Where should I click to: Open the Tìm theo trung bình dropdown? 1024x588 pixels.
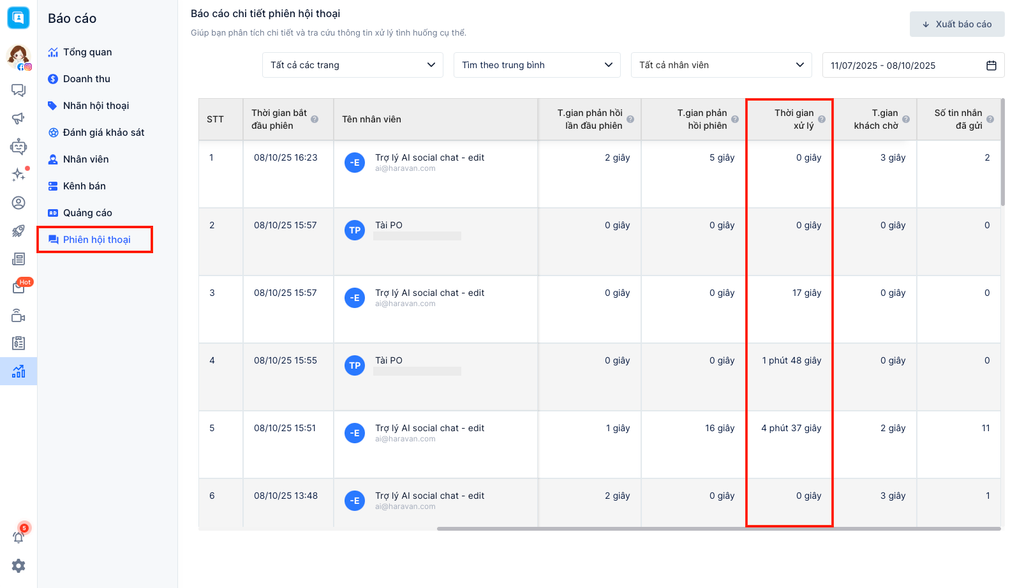click(x=537, y=65)
